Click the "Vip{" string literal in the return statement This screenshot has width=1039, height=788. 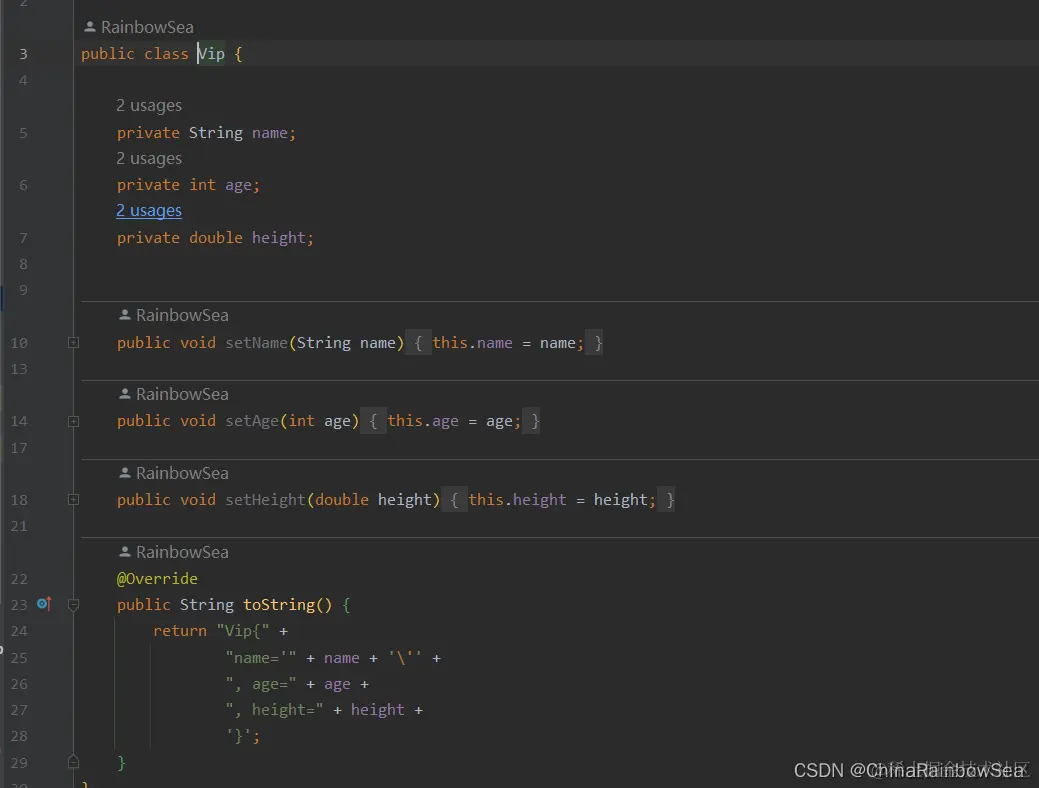pyautogui.click(x=243, y=631)
